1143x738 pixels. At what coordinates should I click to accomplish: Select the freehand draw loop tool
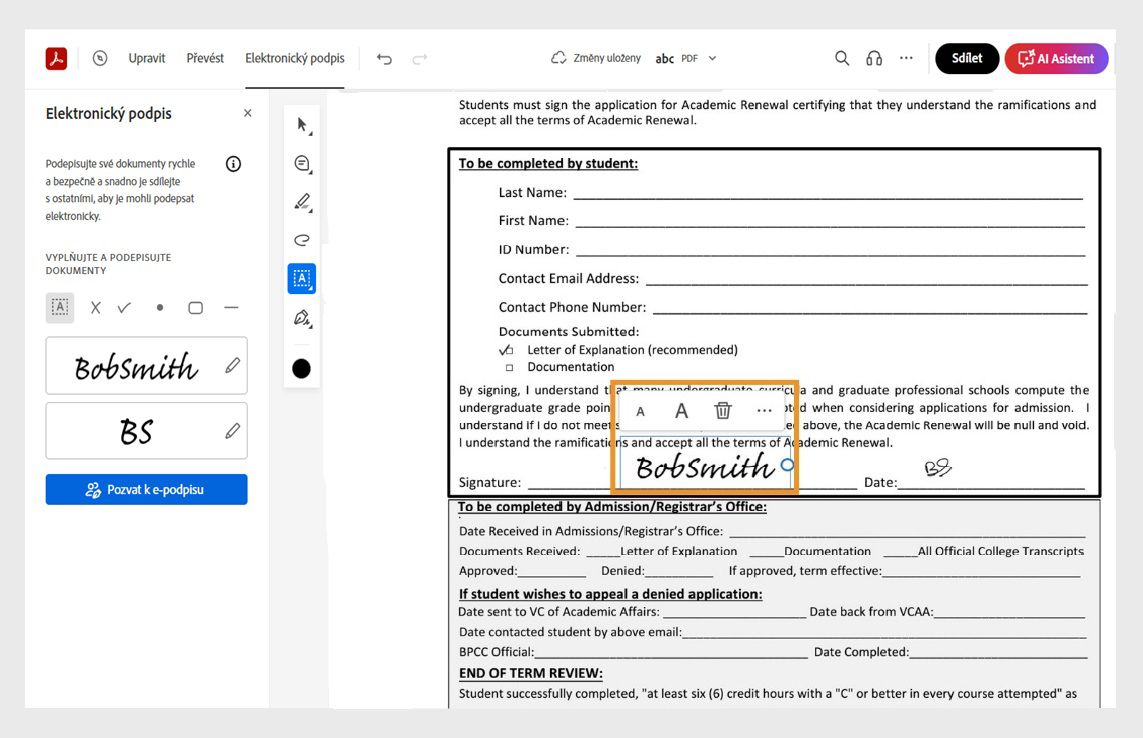(302, 240)
